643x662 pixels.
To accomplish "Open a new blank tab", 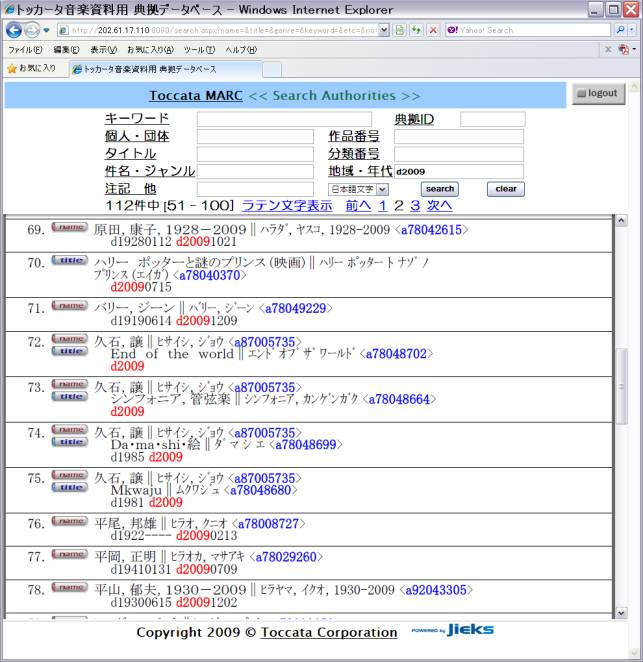I will [x=272, y=70].
